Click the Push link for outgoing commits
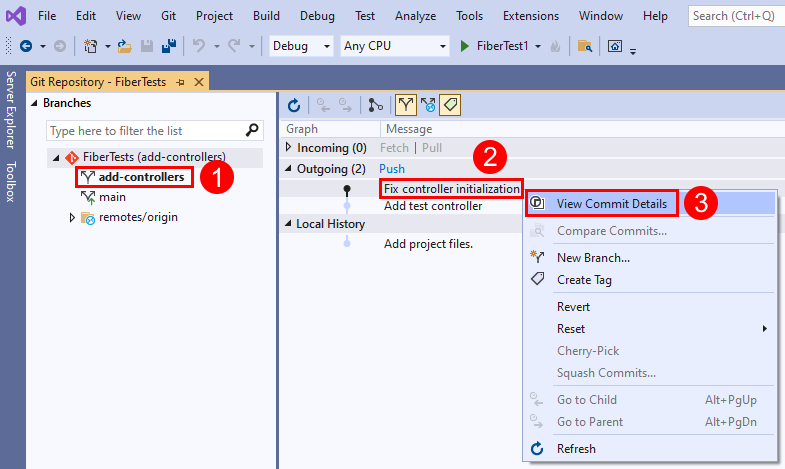The width and height of the screenshot is (785, 469). (x=392, y=169)
